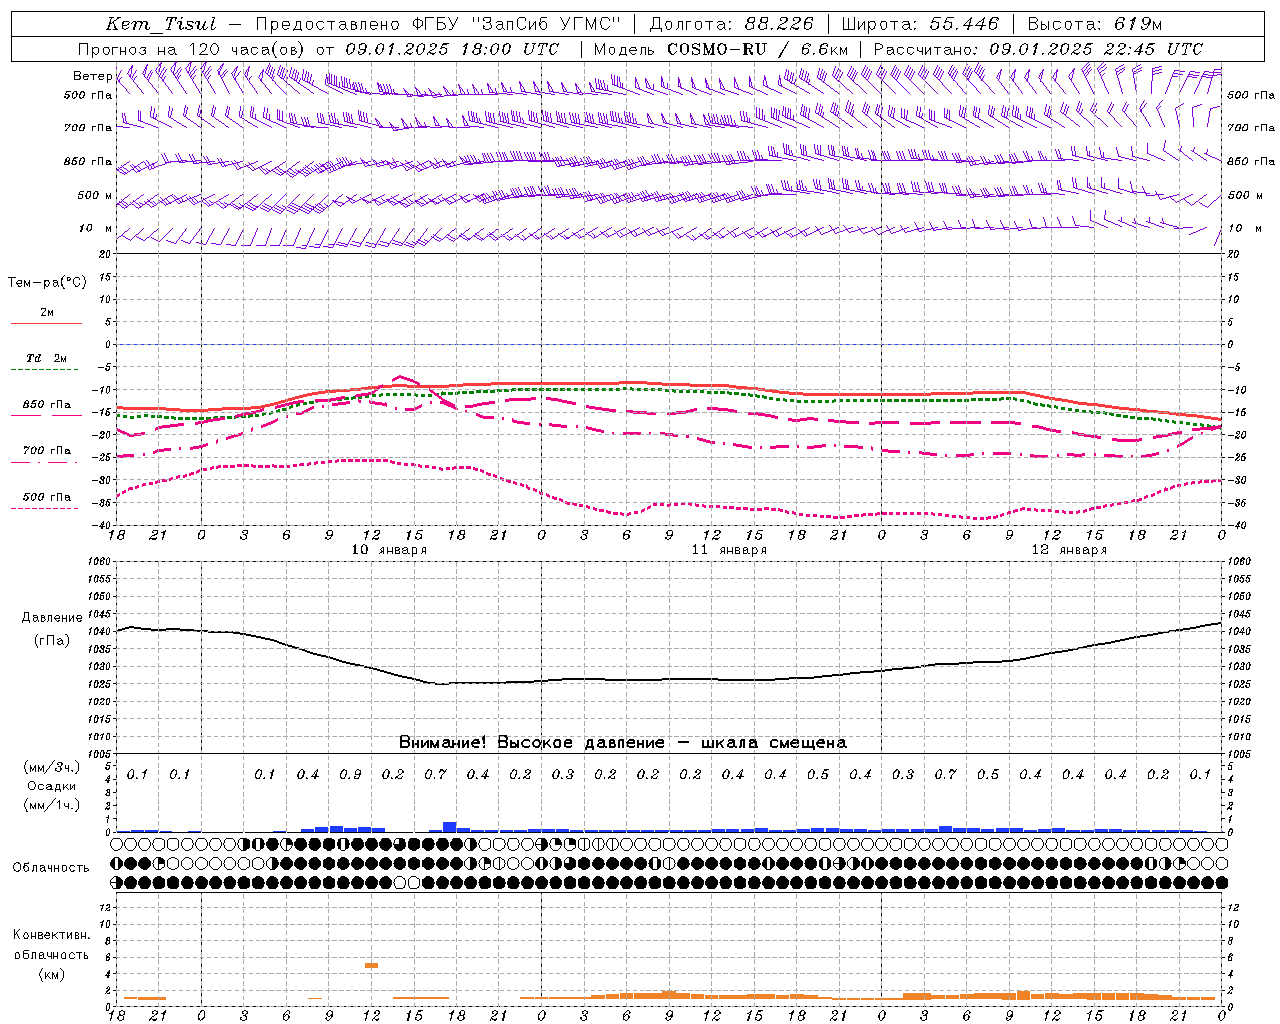Click the Рассчитано: 09.01.2025 22:45 UTC text
Image resolution: width=1280 pixels, height=1024 pixels.
click(1038, 49)
